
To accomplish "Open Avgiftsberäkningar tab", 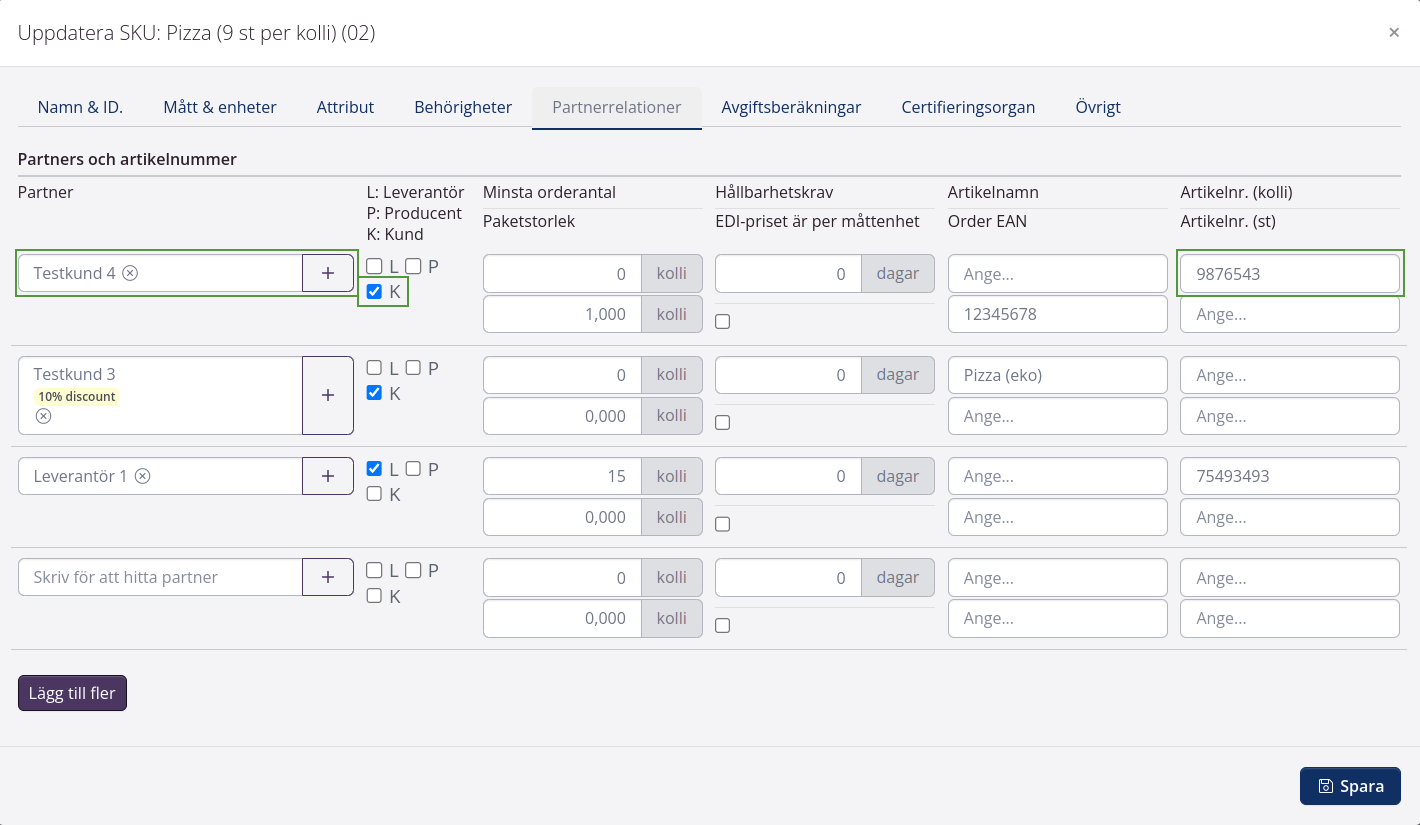I will pyautogui.click(x=791, y=107).
